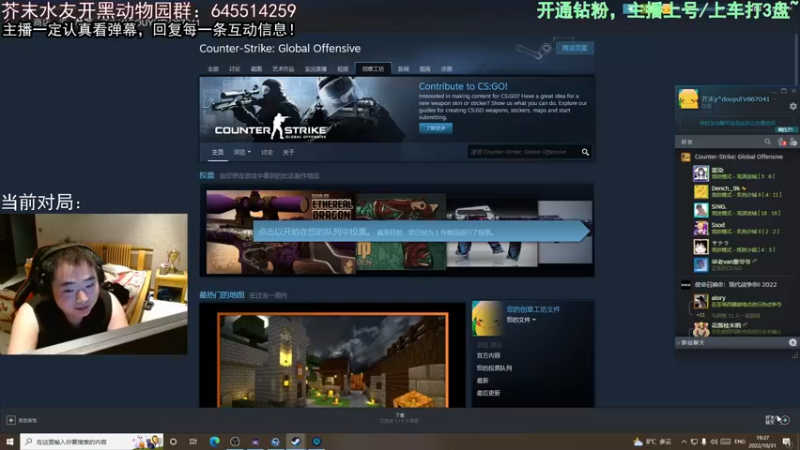
Task: Open 关于 workshop sub-tab
Action: 289,152
